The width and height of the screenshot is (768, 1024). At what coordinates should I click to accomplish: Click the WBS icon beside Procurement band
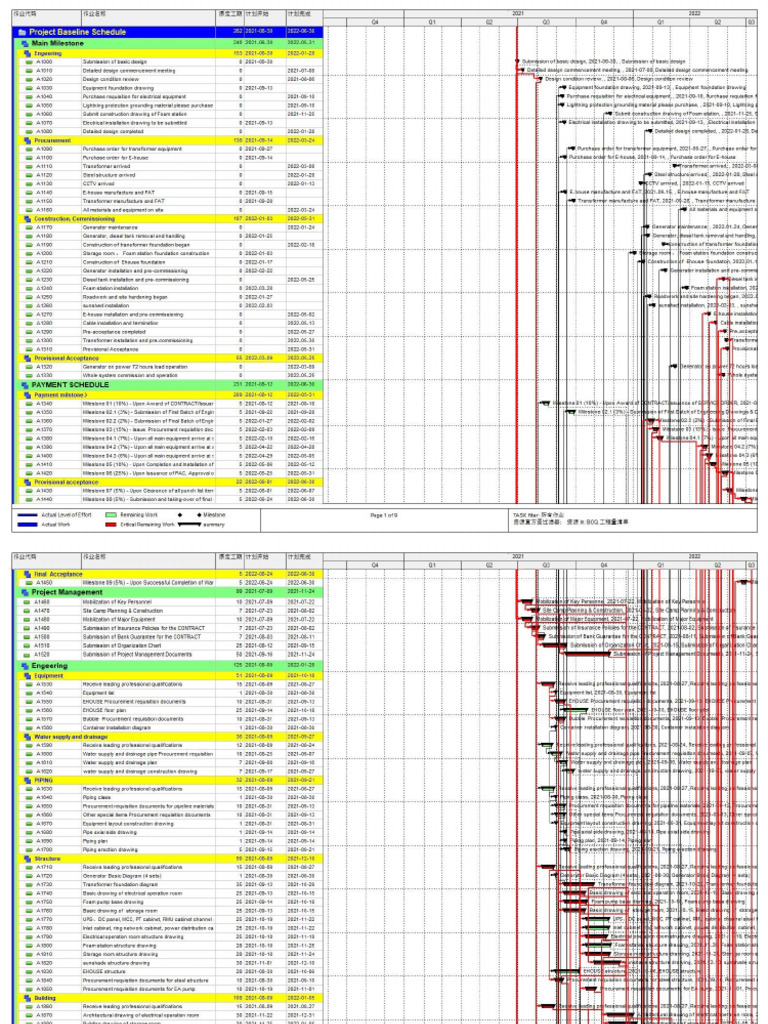(x=28, y=140)
